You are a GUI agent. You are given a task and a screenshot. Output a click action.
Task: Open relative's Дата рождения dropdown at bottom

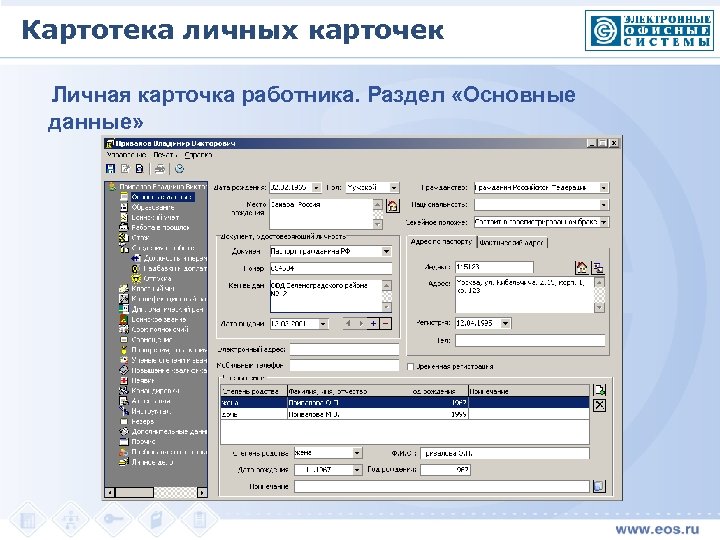(357, 470)
